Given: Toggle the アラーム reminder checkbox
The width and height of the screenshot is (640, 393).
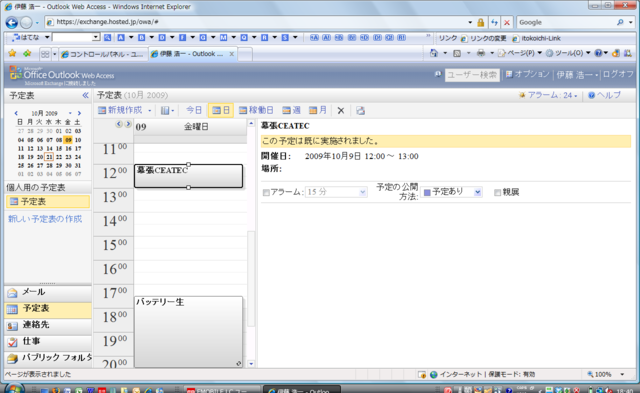Looking at the screenshot, I should coord(266,193).
